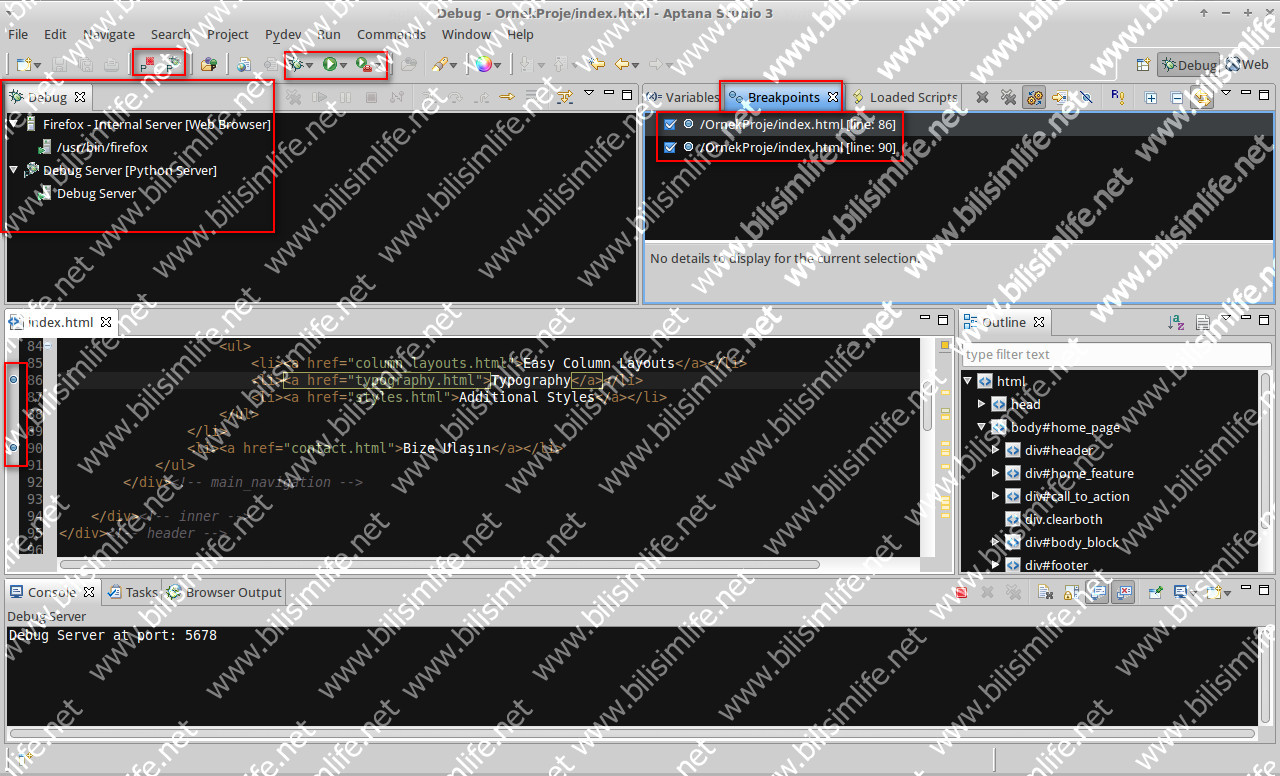This screenshot has width=1280, height=776.
Task: Click Expand All icon in Breakpoints view
Action: (1151, 97)
